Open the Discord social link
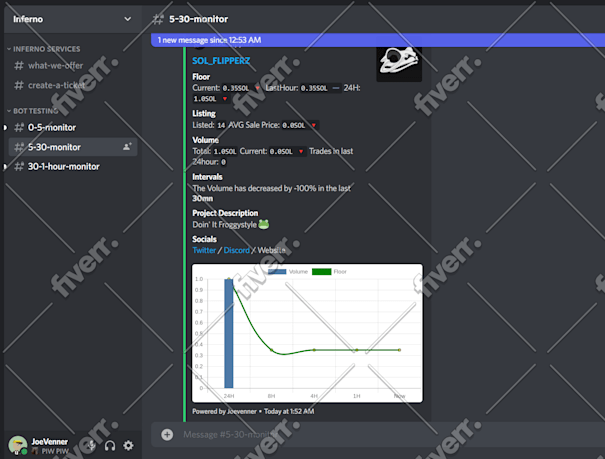 pos(237,250)
